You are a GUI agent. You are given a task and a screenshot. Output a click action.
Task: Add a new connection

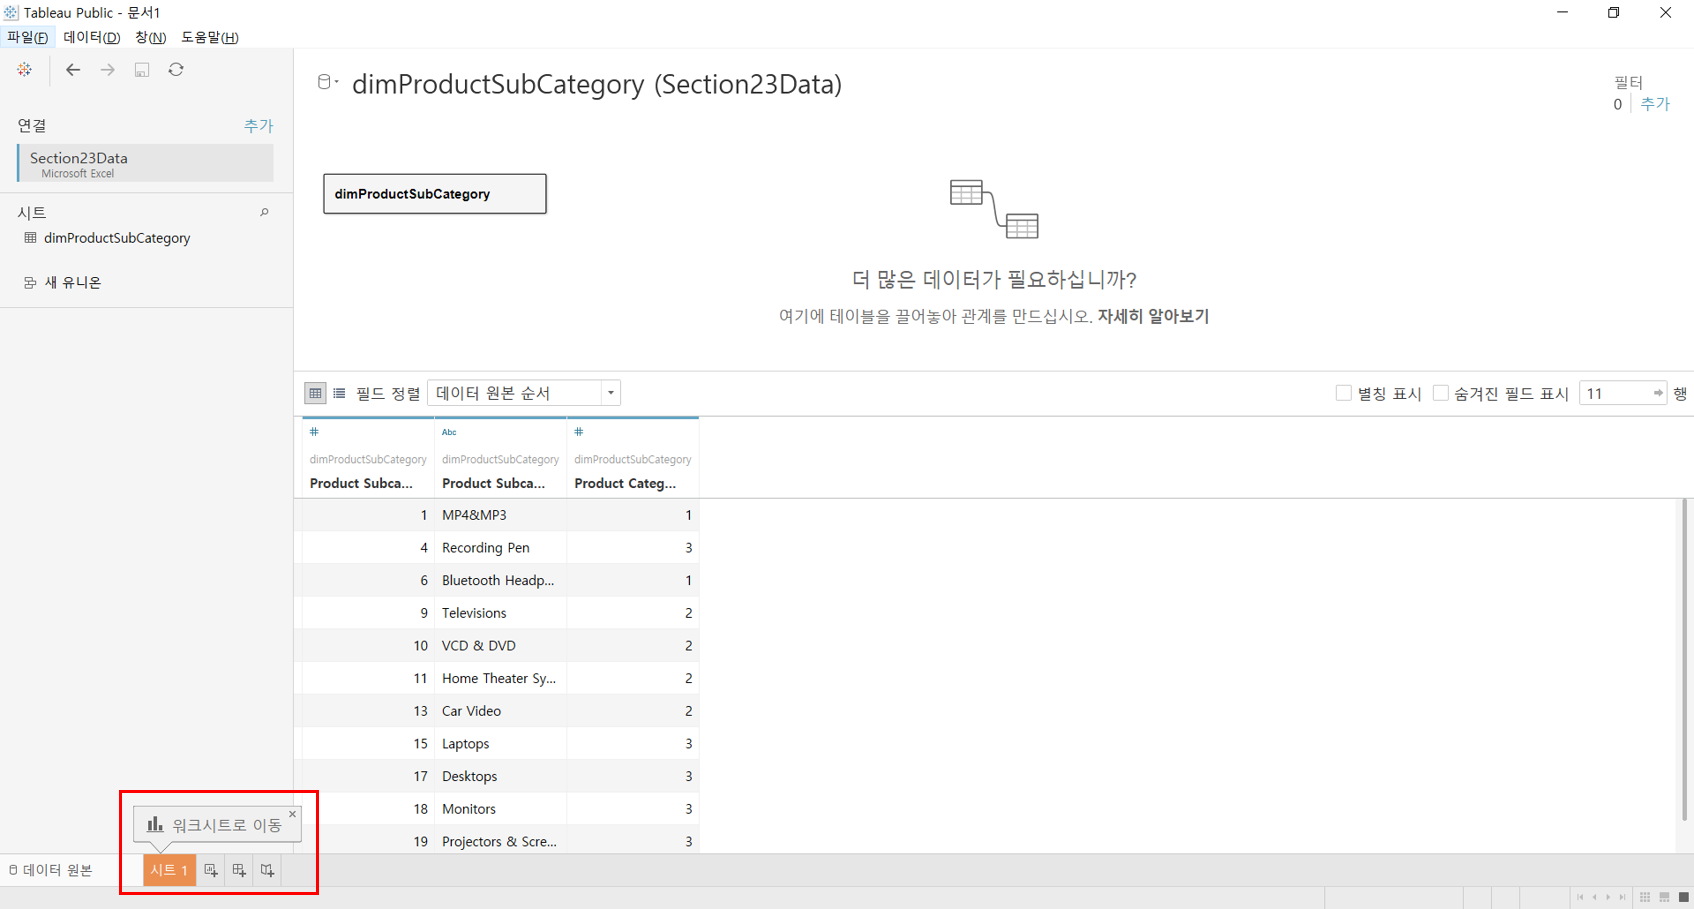[x=258, y=126]
